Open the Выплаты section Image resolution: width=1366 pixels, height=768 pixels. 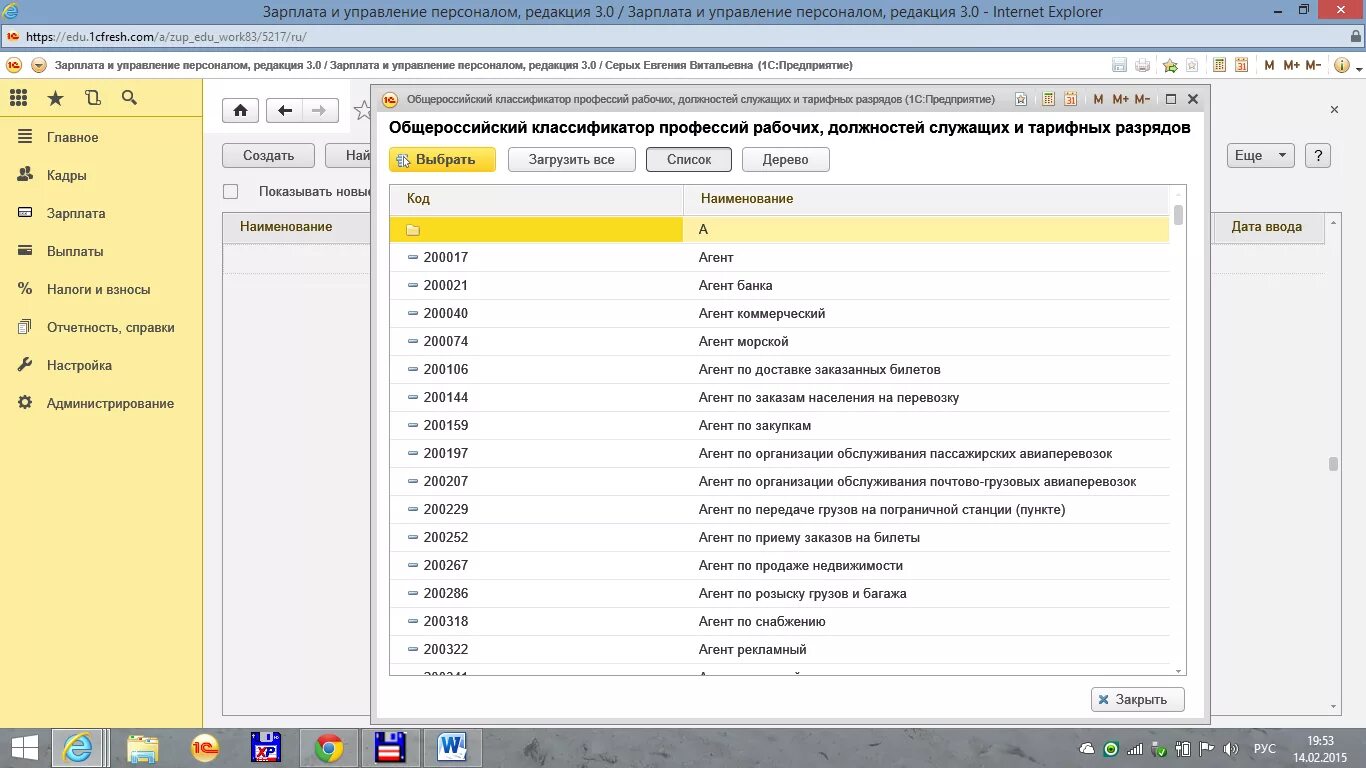(x=75, y=251)
